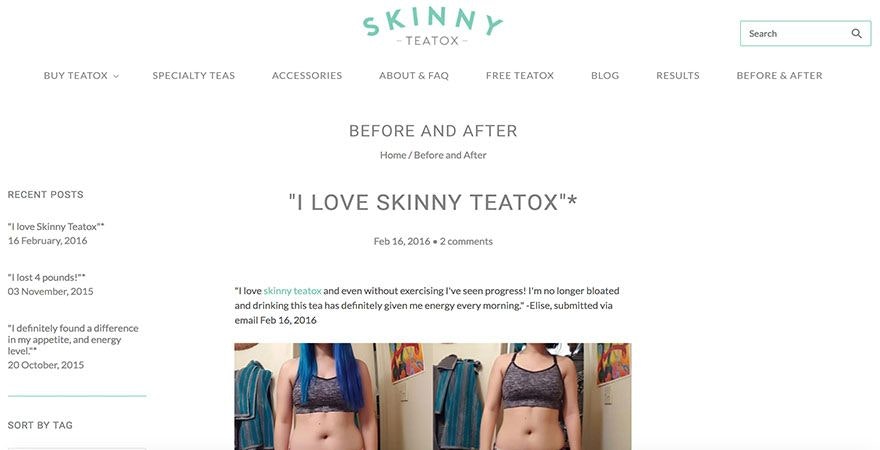Click into the Search input field
The height and width of the screenshot is (450, 880).
click(795, 34)
